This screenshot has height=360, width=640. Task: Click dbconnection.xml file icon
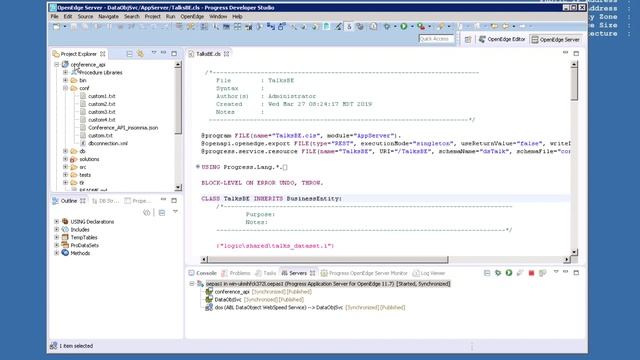pos(83,143)
